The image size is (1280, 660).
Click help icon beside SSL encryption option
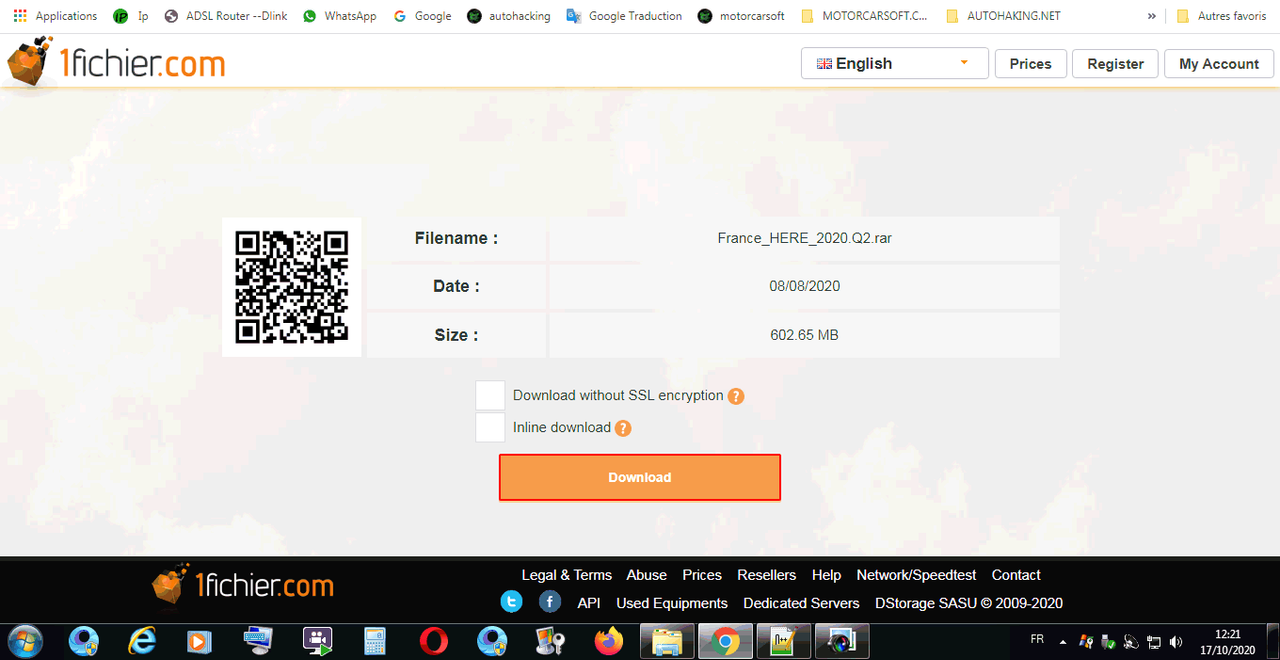coord(736,396)
